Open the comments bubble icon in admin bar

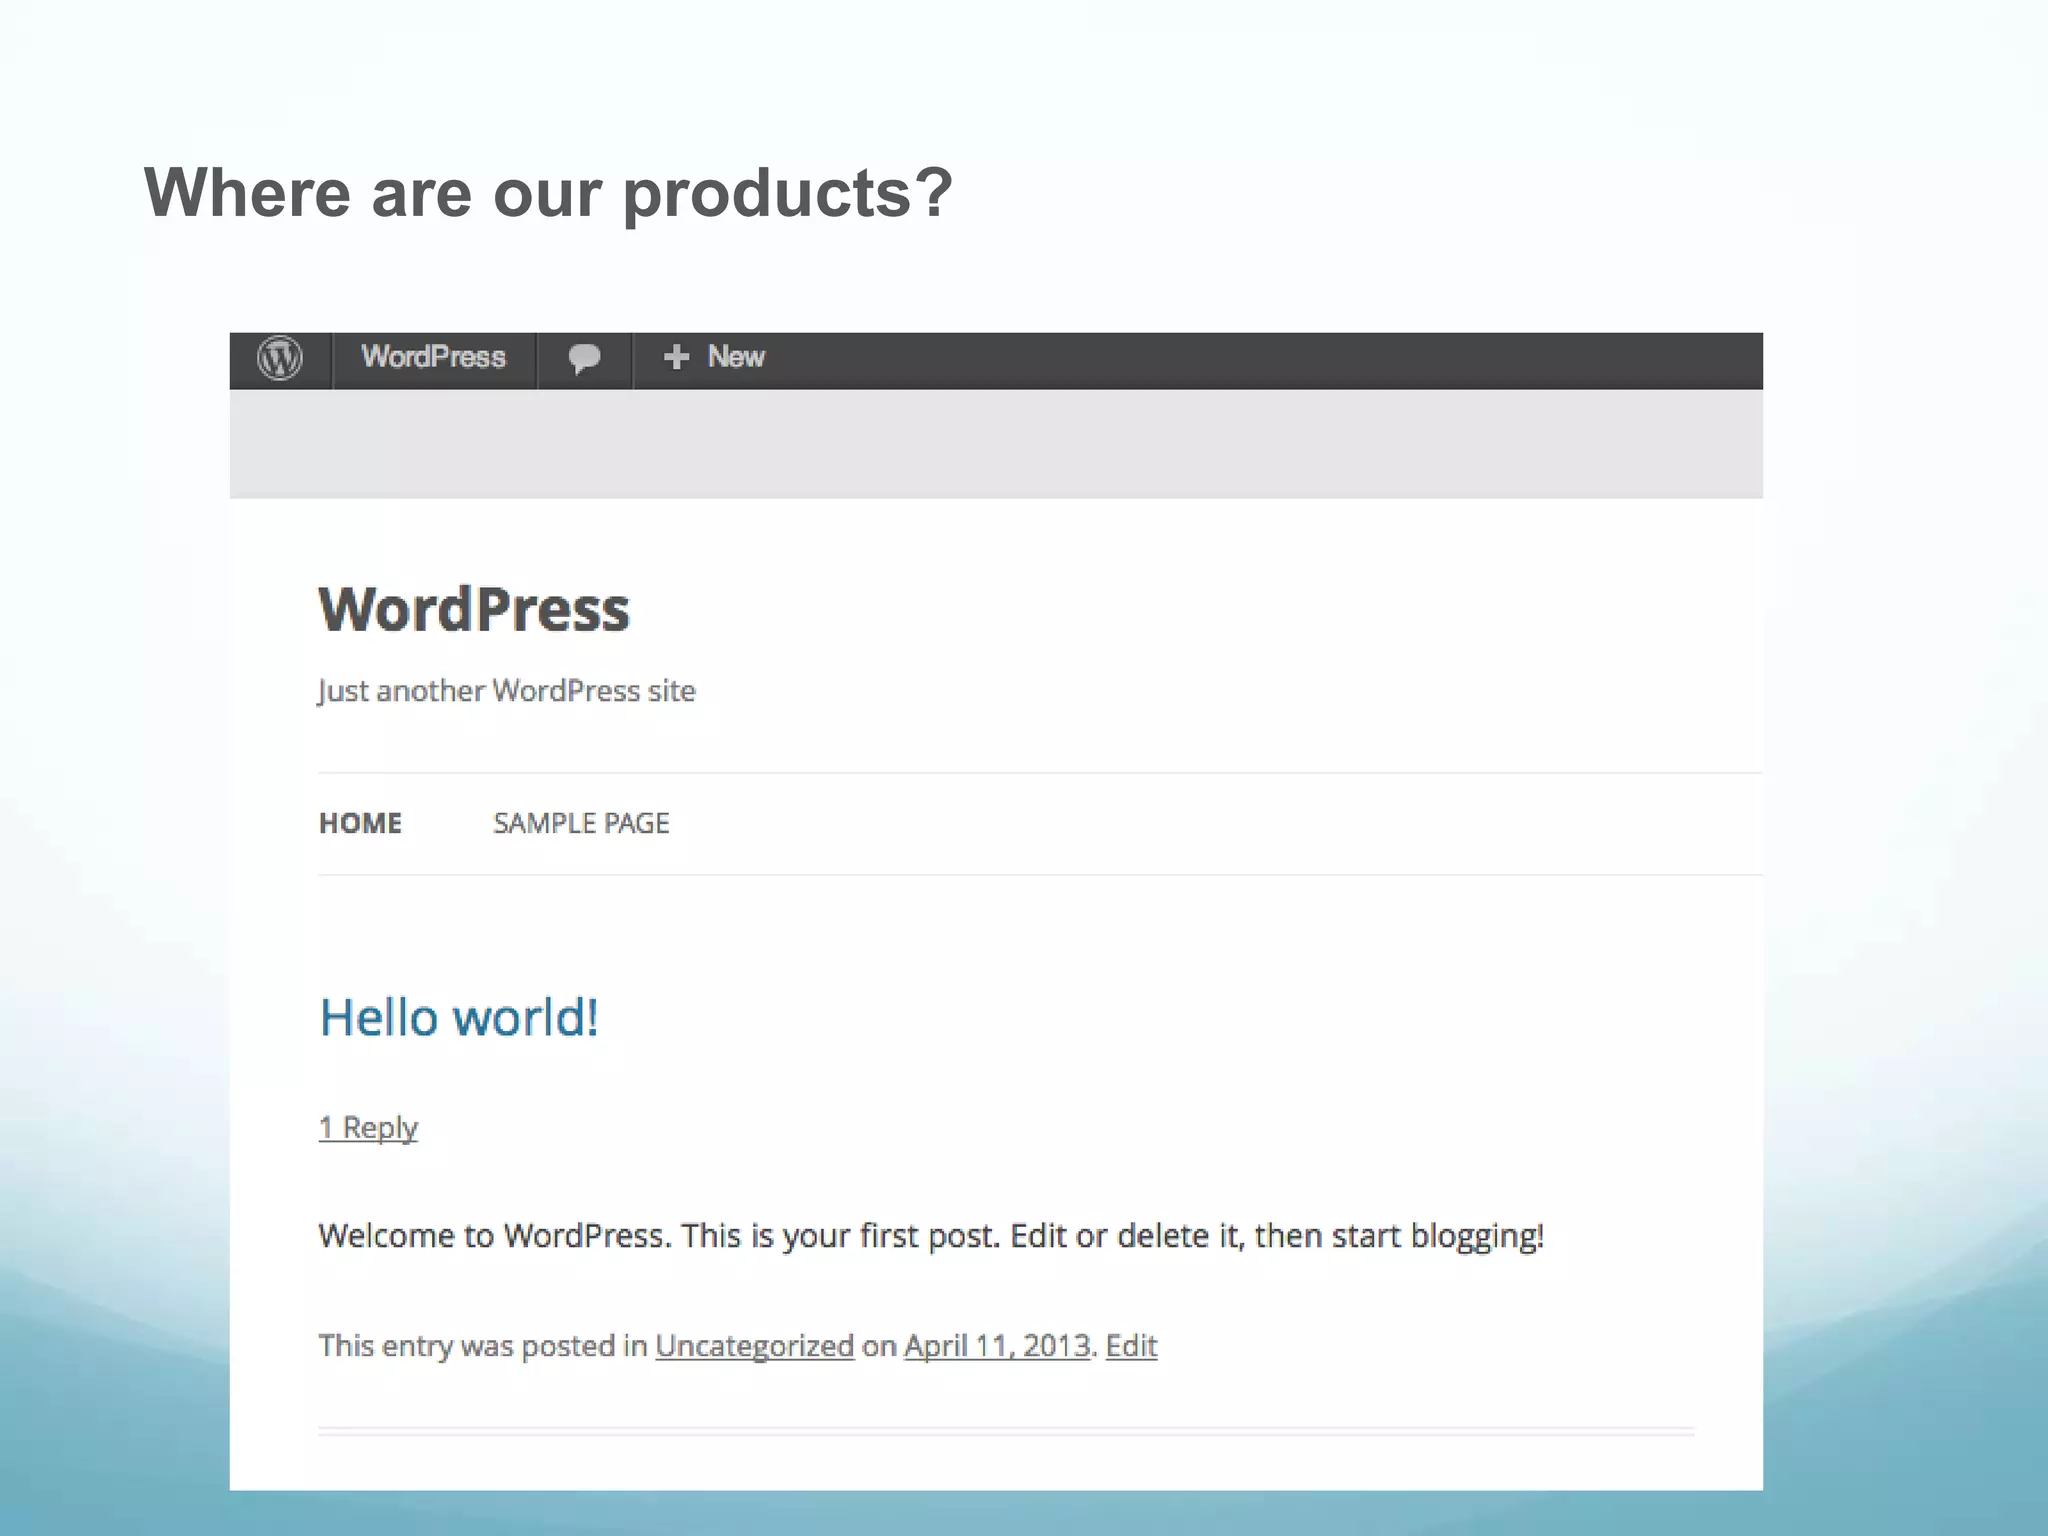point(584,358)
